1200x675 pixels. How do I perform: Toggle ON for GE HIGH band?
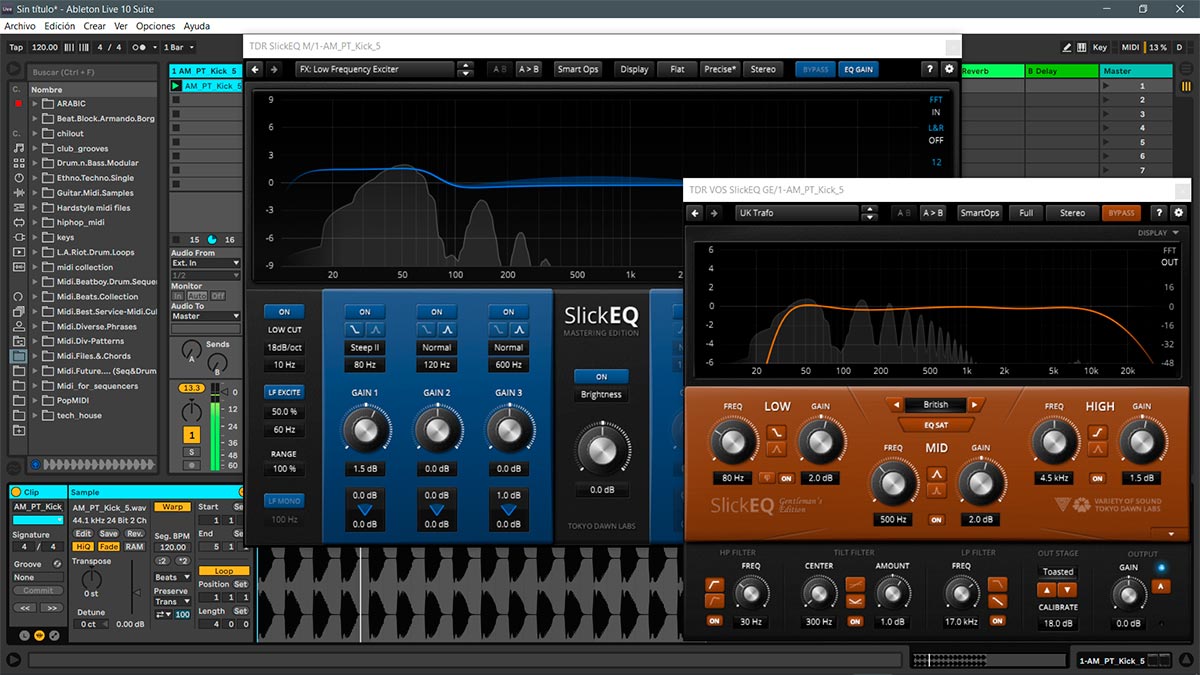pyautogui.click(x=1097, y=478)
